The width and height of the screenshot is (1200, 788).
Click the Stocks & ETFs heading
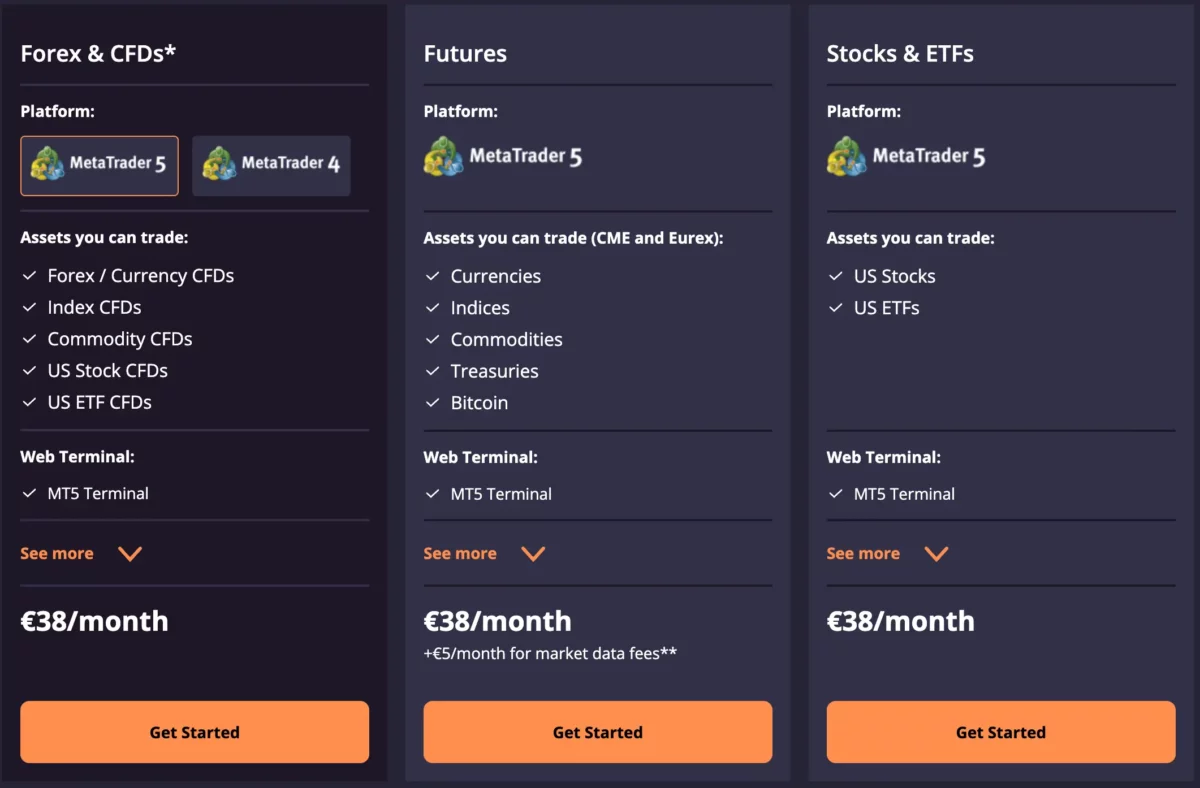click(900, 54)
